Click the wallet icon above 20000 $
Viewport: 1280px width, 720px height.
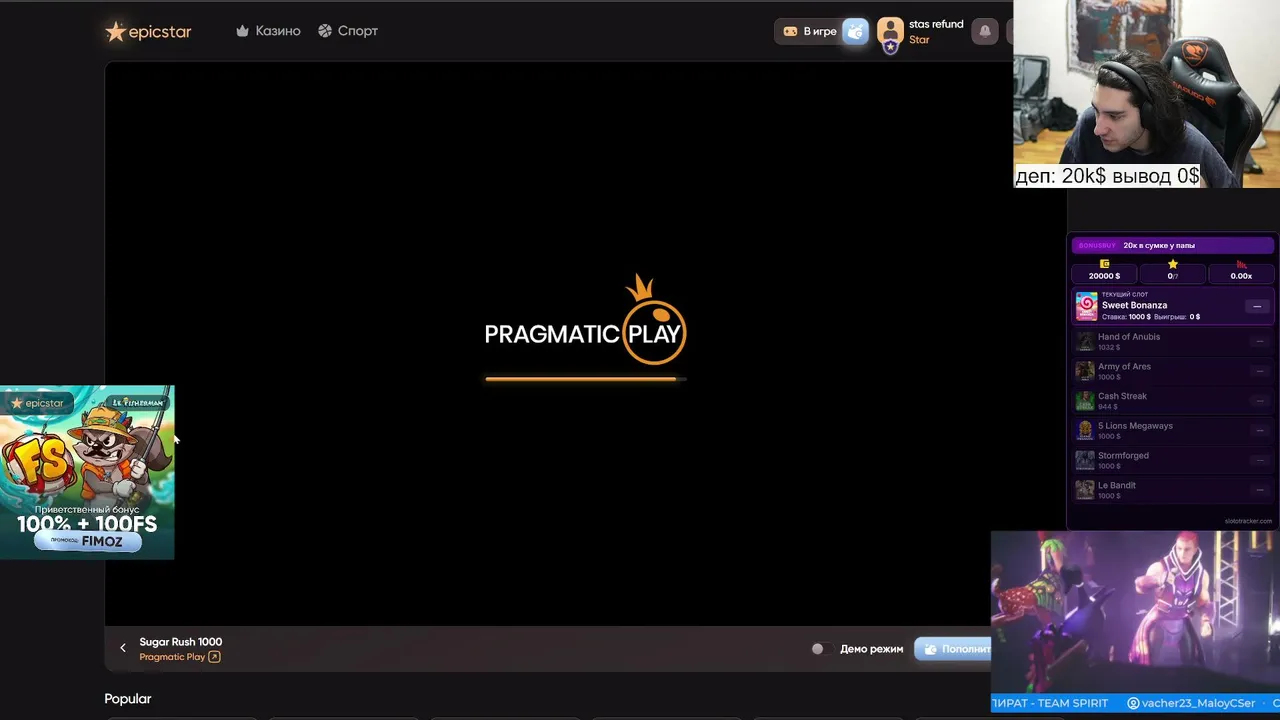1105,264
